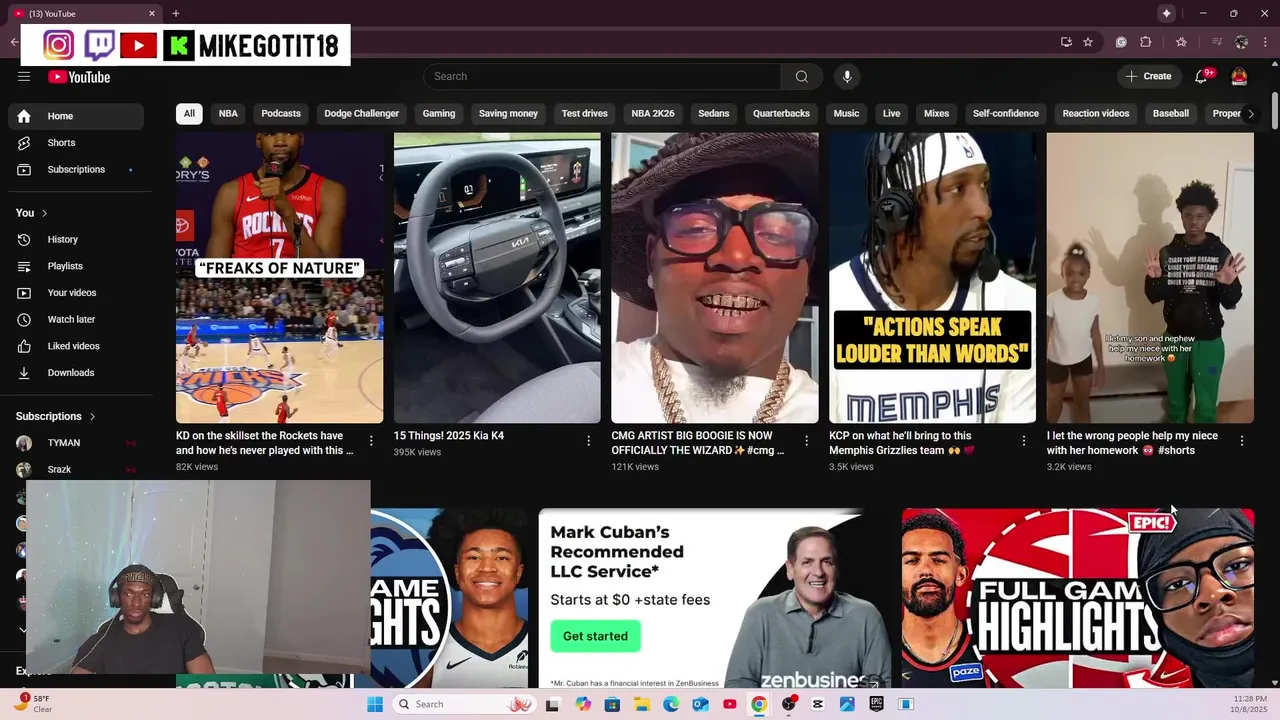Open the notifications bell

tap(1201, 76)
